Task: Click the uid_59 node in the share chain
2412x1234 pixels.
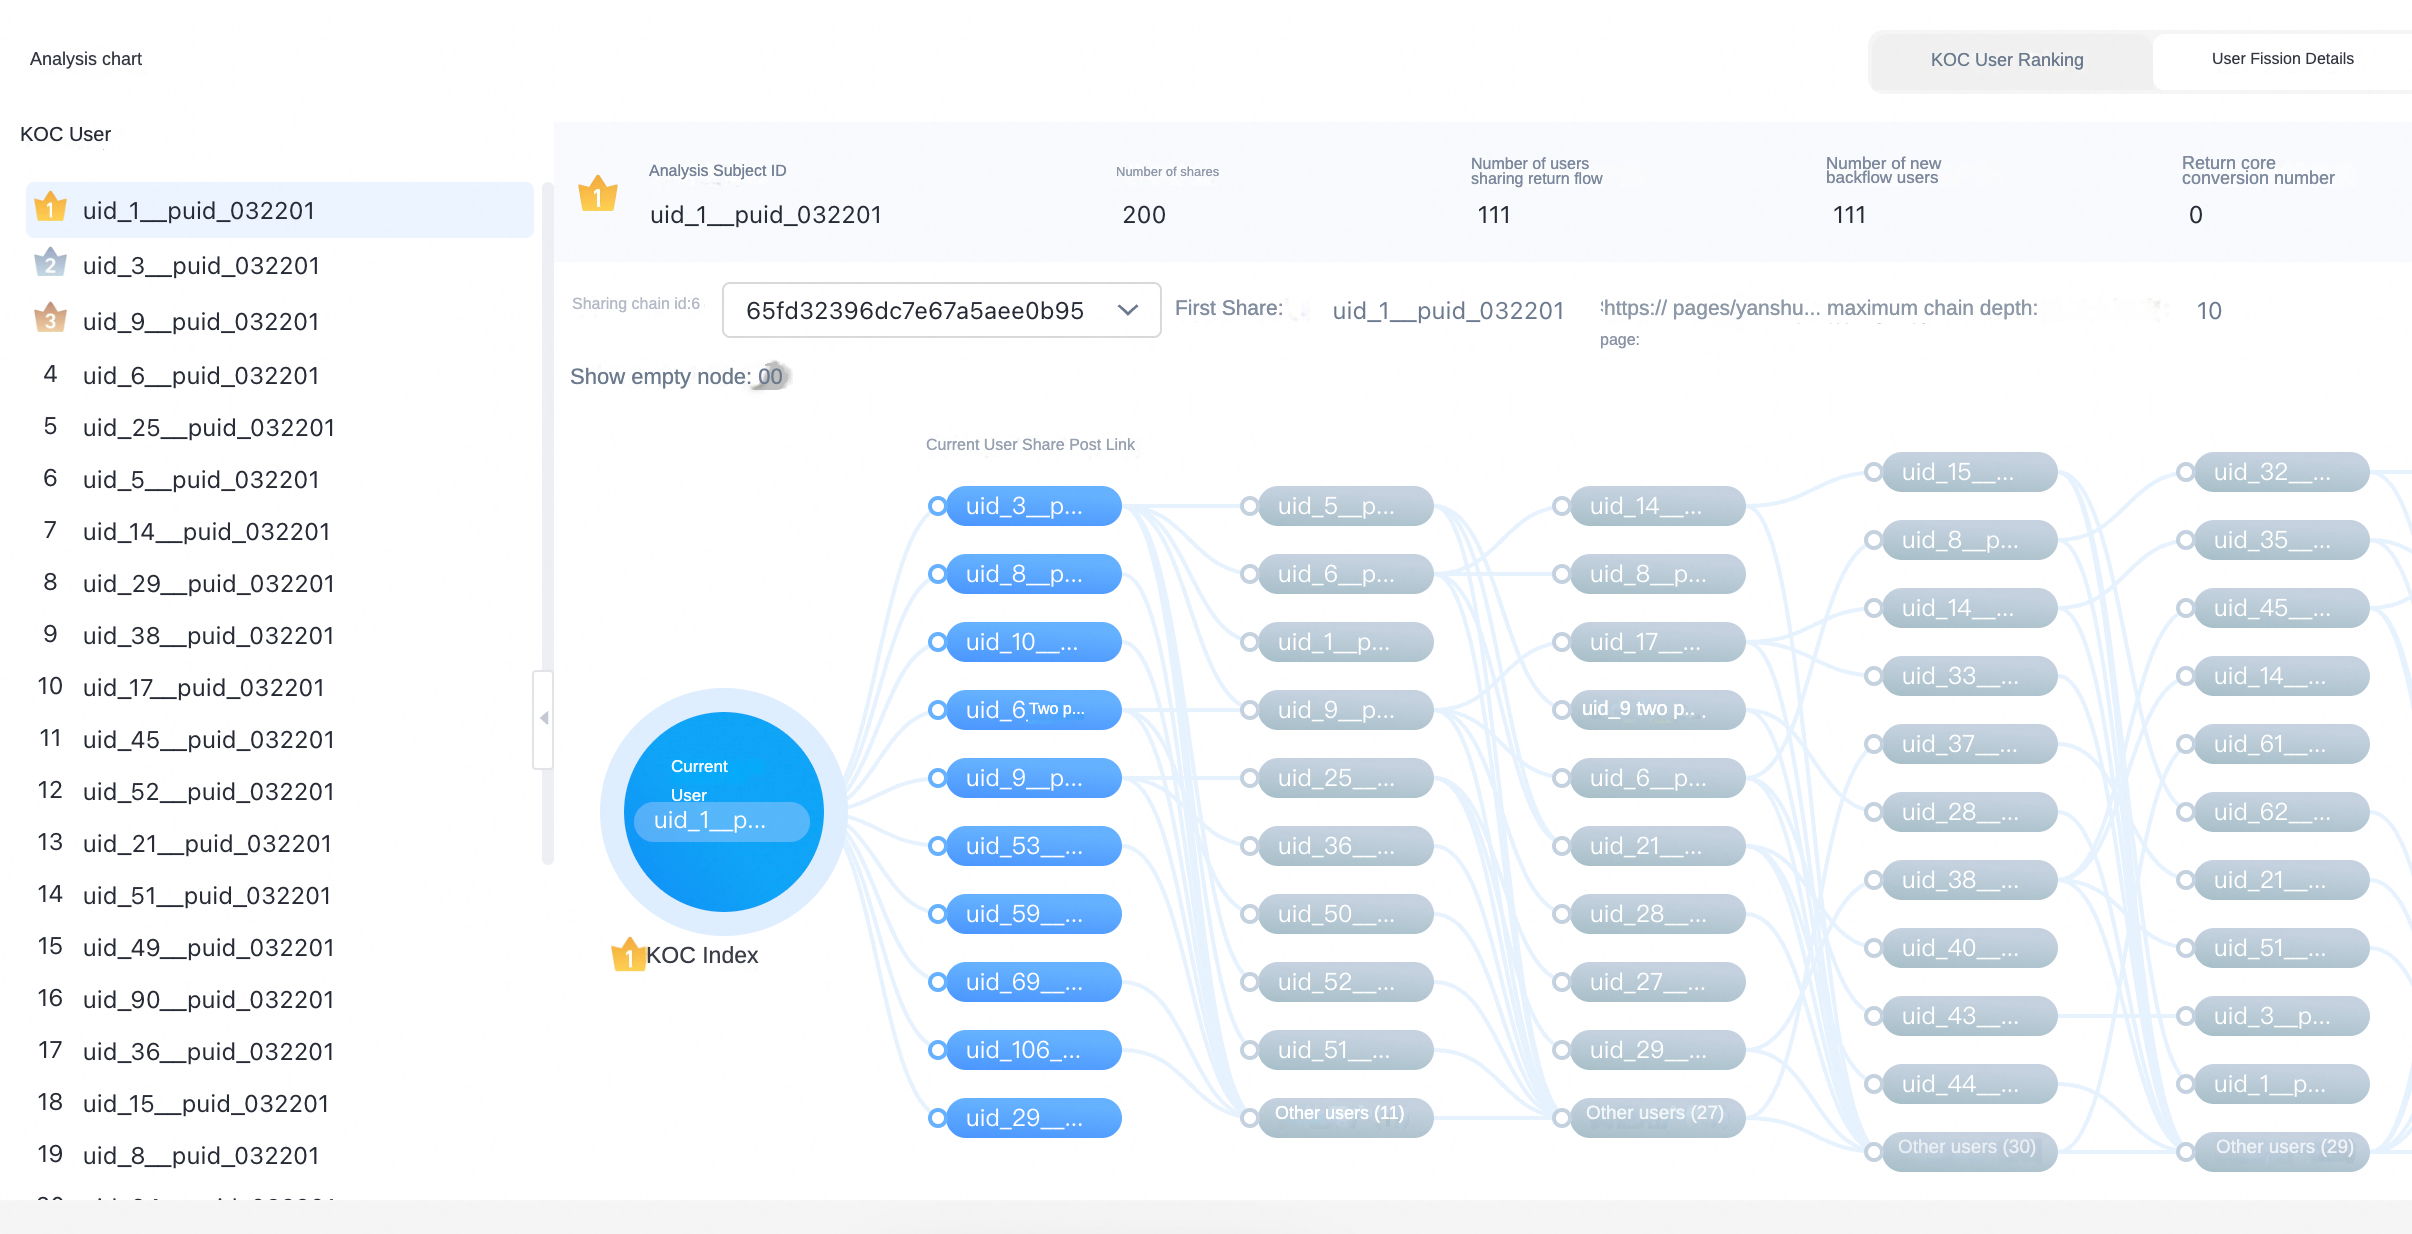Action: pos(1034,914)
